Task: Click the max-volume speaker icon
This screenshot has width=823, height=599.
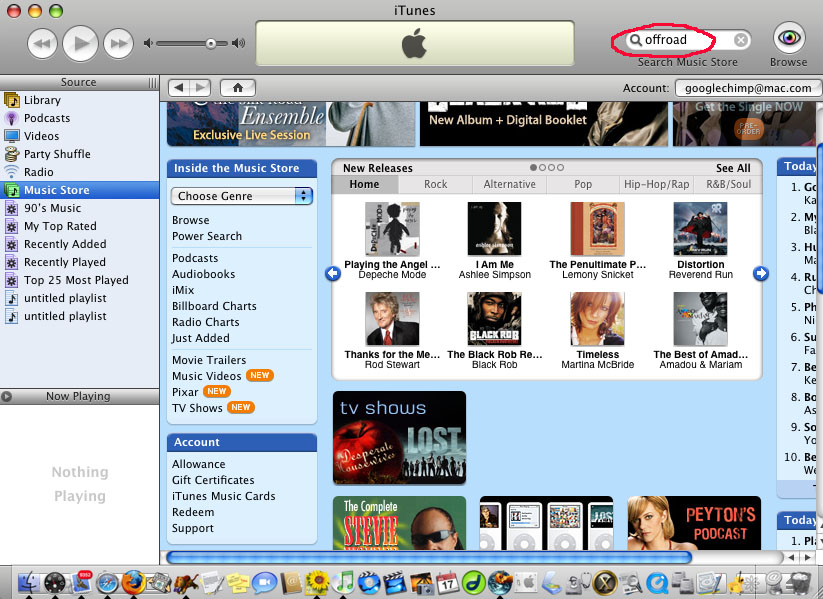Action: click(239, 43)
